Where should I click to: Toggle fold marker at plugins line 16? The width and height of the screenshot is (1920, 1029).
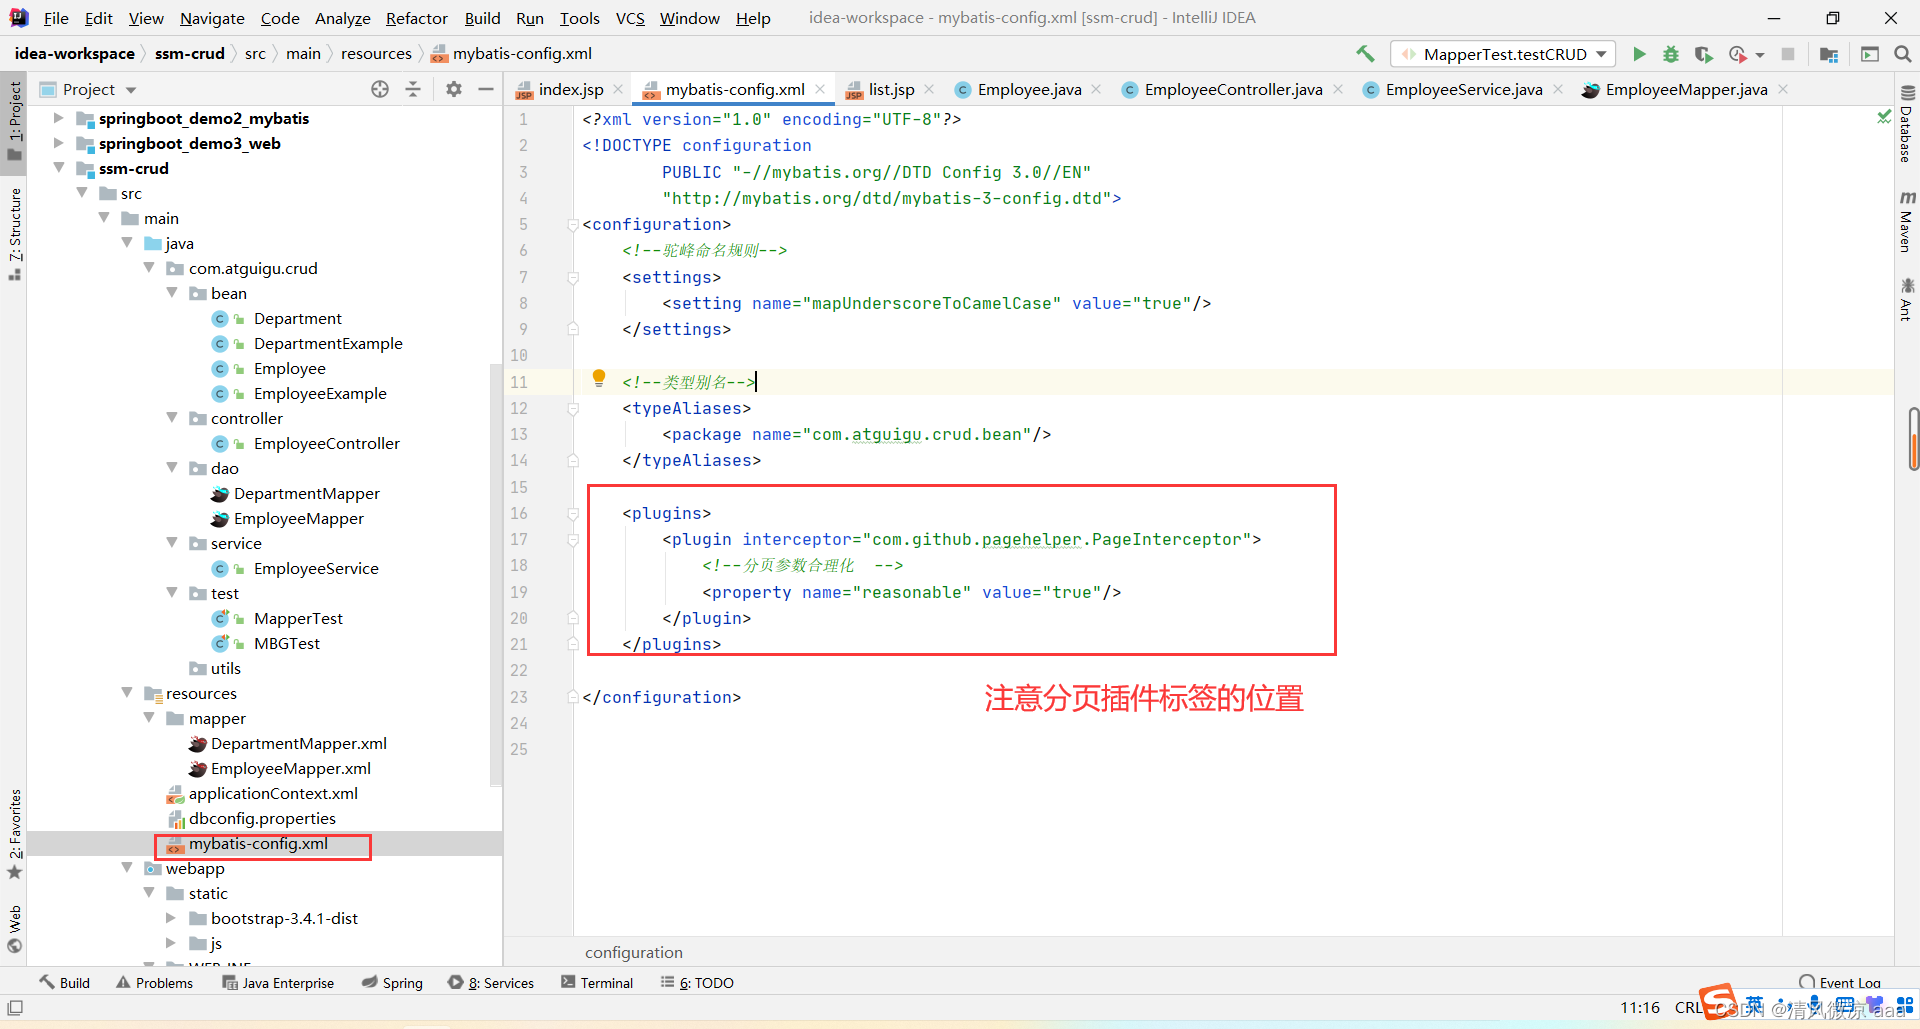[573, 513]
